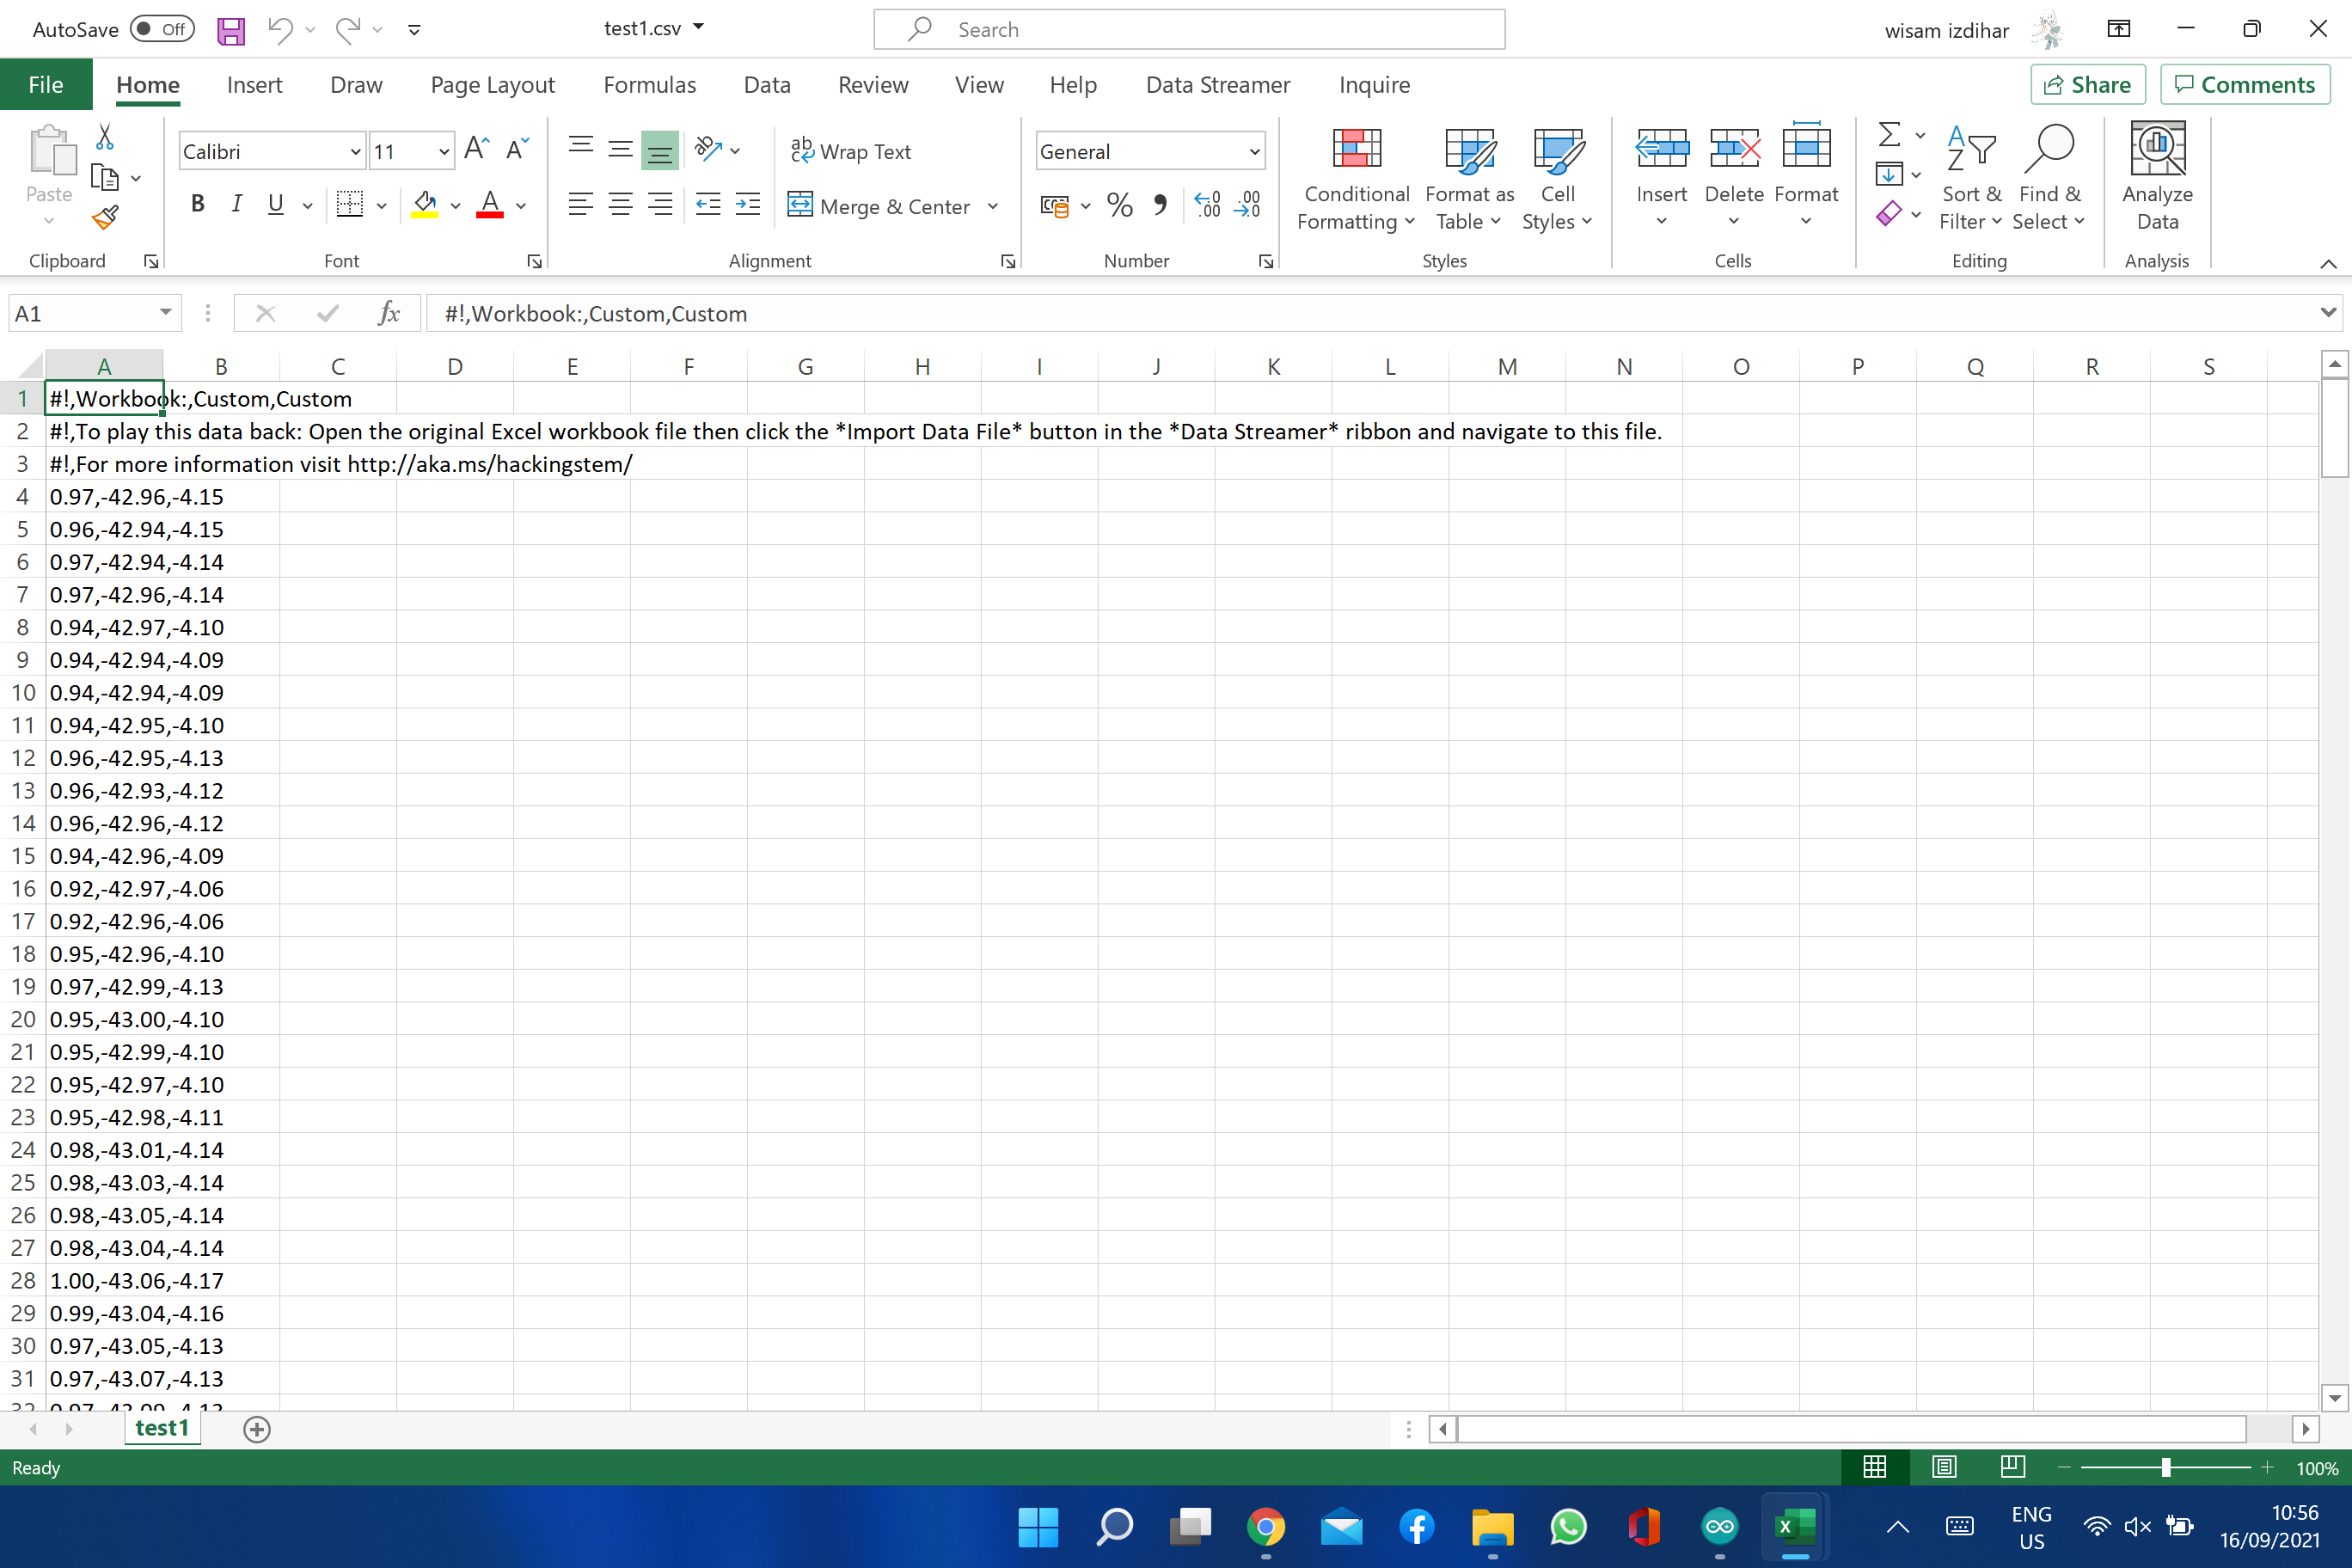2352x1568 pixels.
Task: Open the font name dropdown
Action: point(354,150)
